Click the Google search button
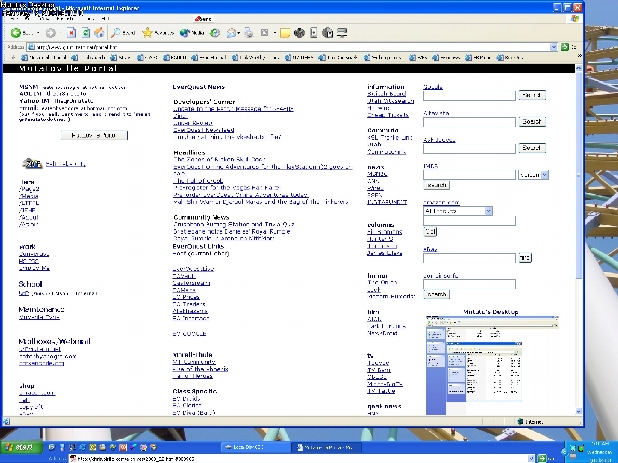618x463 pixels. coord(530,95)
